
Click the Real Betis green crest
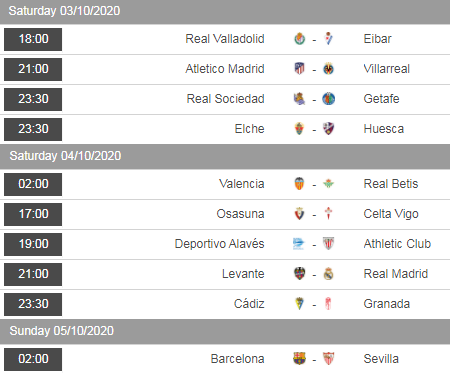tap(329, 183)
